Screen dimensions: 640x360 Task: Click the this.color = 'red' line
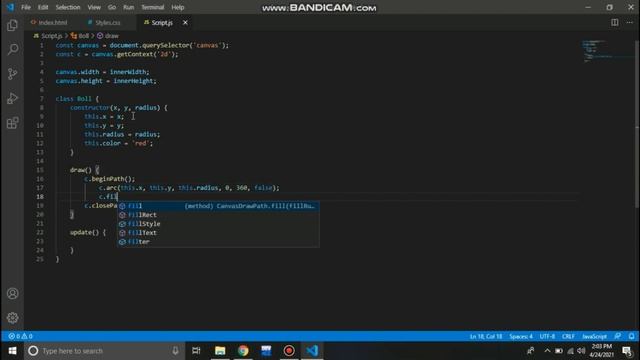point(118,143)
